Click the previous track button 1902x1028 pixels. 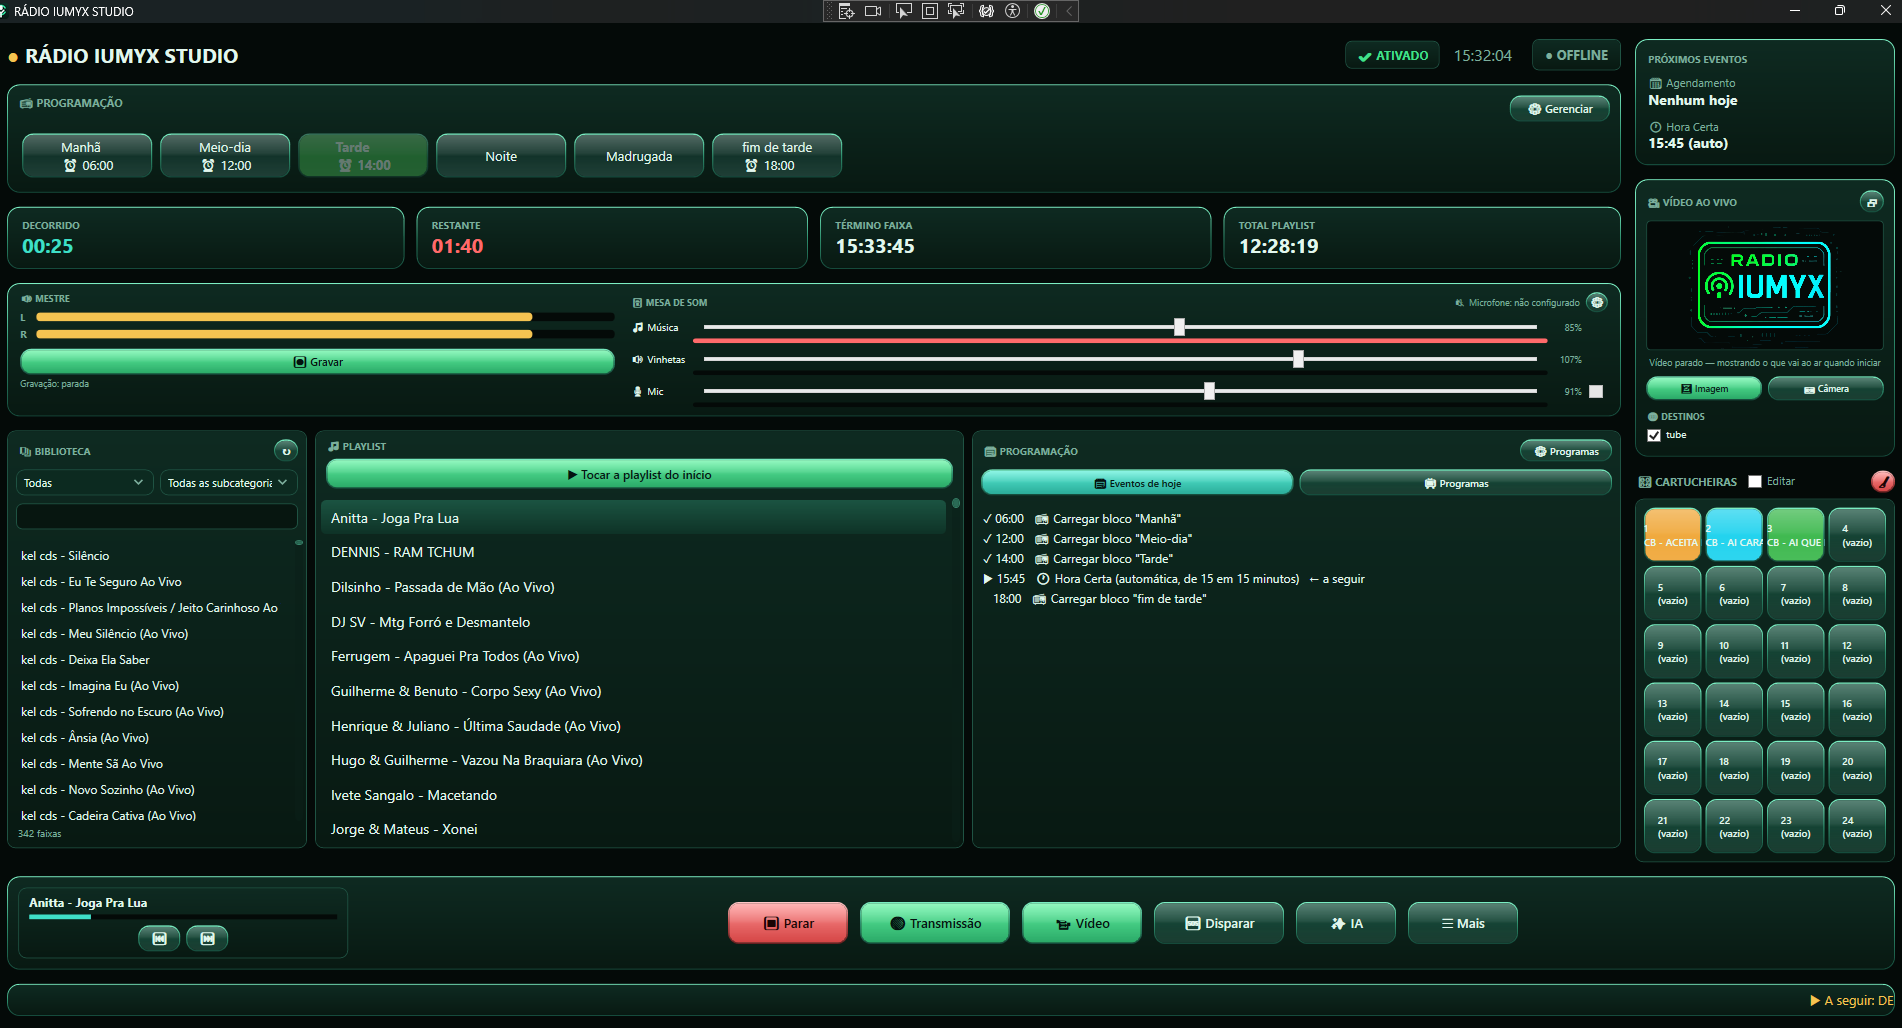coord(159,938)
